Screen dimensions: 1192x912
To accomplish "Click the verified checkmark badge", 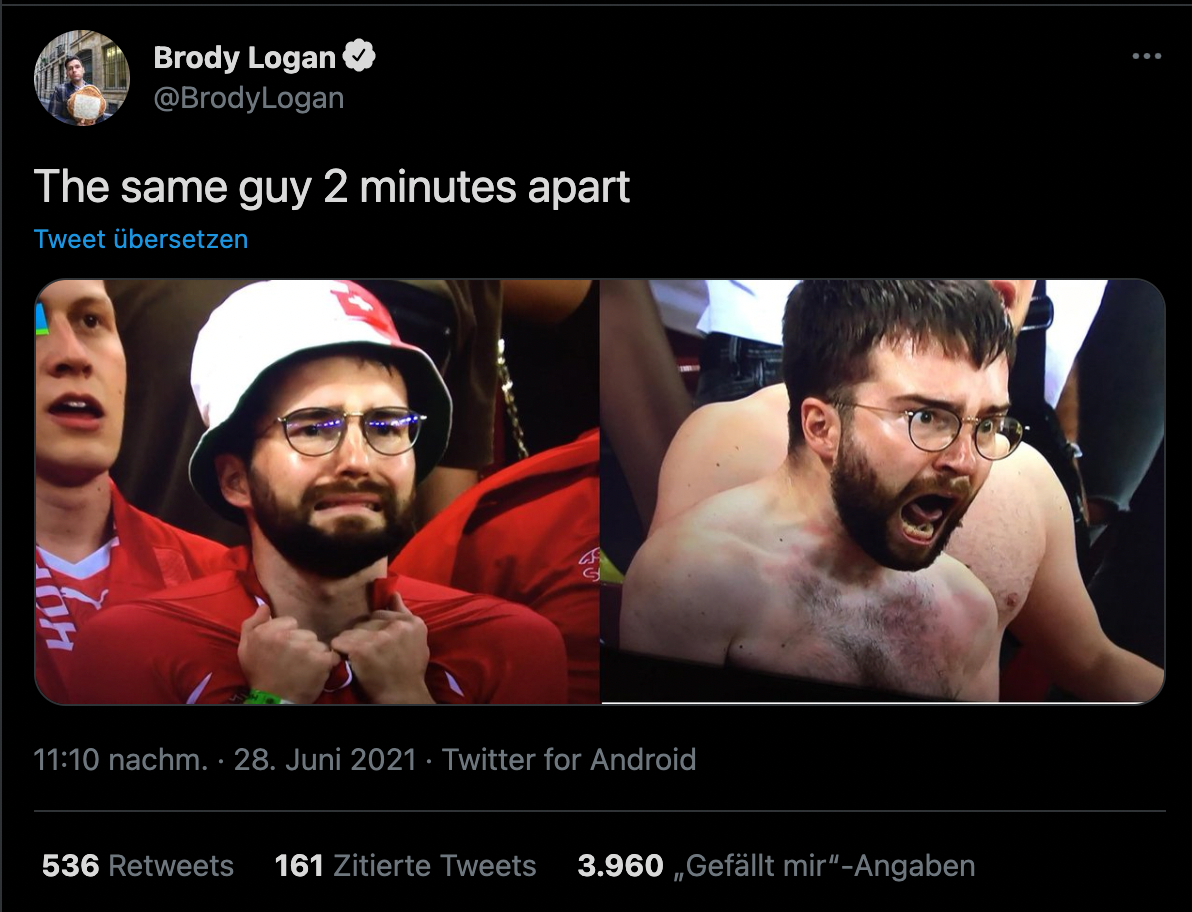I will tap(359, 56).
